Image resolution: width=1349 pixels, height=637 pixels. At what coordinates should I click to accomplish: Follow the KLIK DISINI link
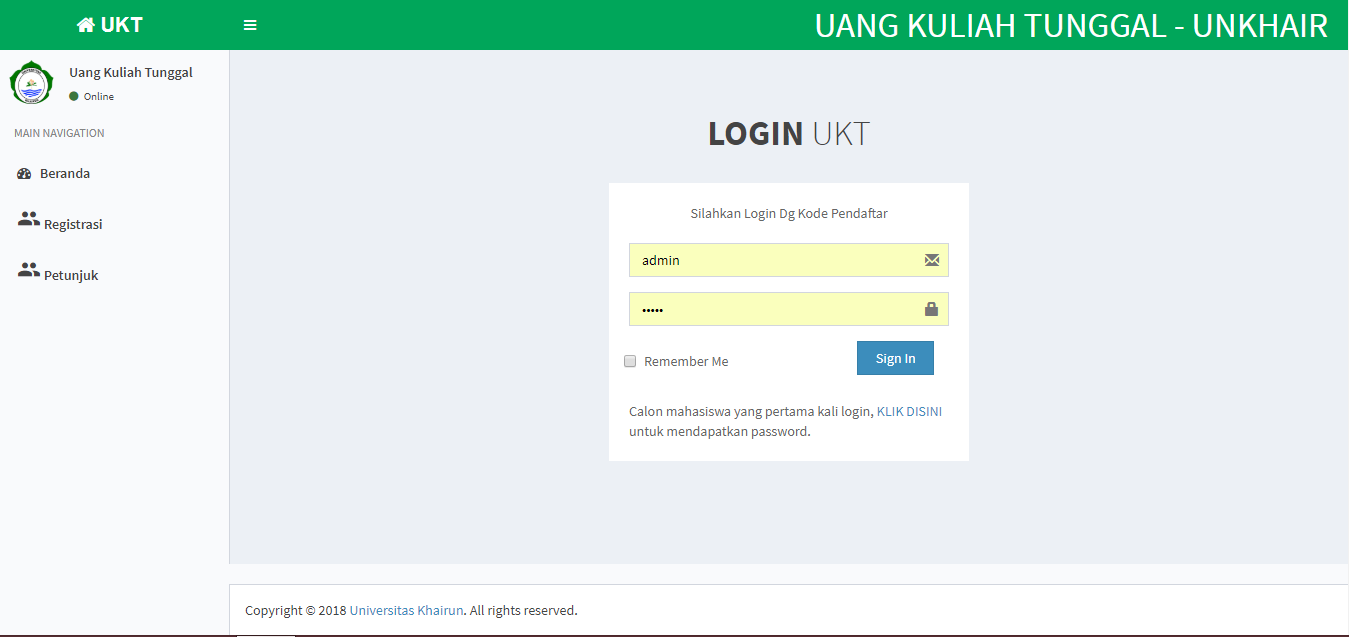(x=909, y=411)
